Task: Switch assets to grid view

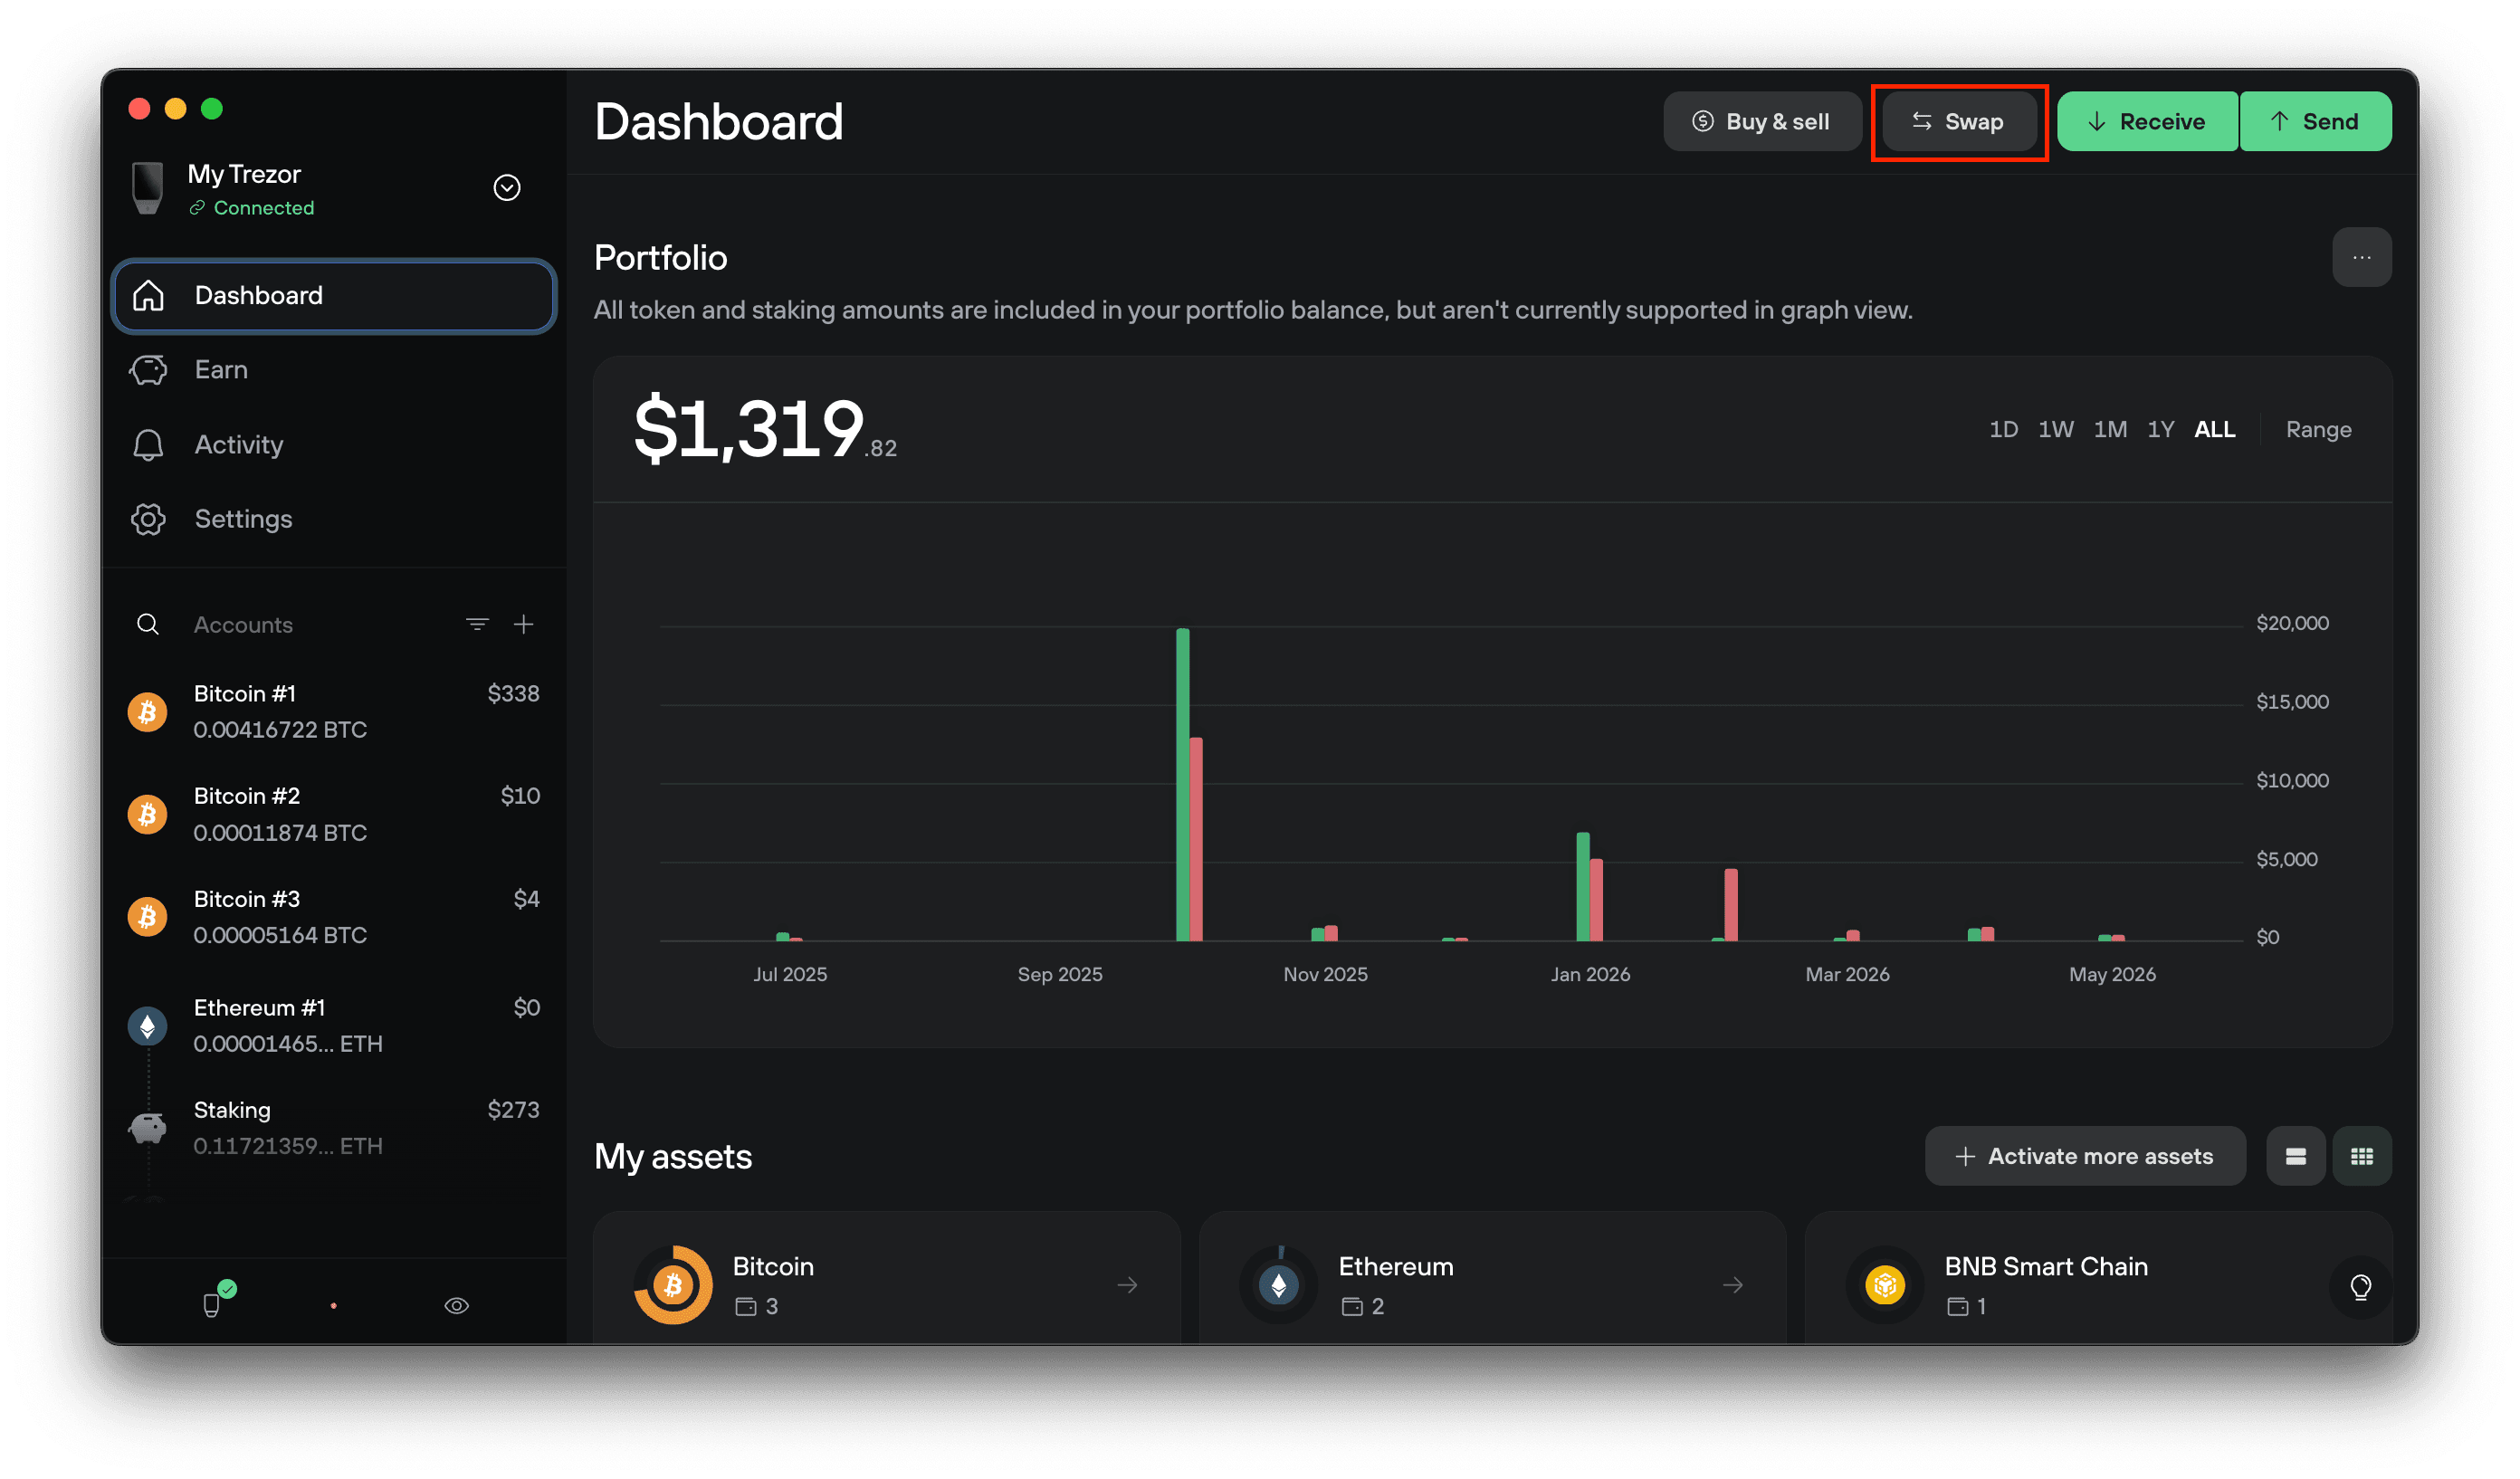Action: pos(2362,1157)
